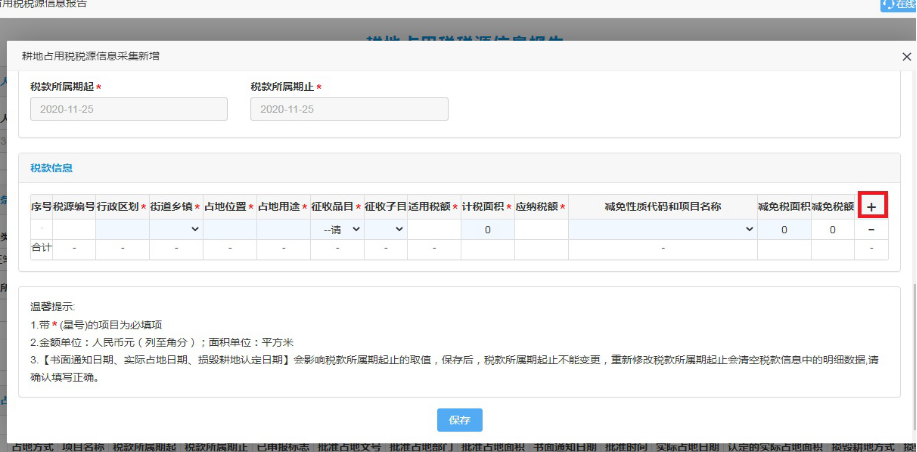Click the 占地用途 input cell
Screen dimensions: 917x452
(x=282, y=229)
